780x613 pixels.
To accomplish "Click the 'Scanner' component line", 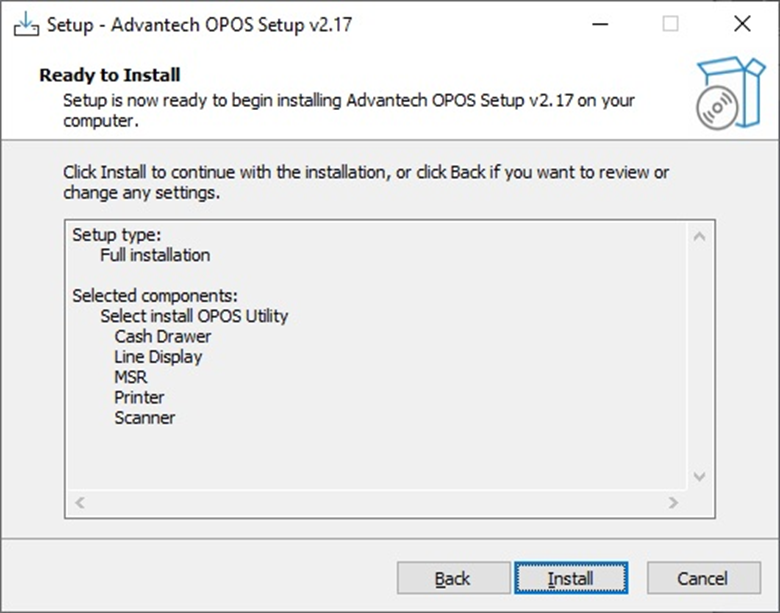I will (x=145, y=418).
